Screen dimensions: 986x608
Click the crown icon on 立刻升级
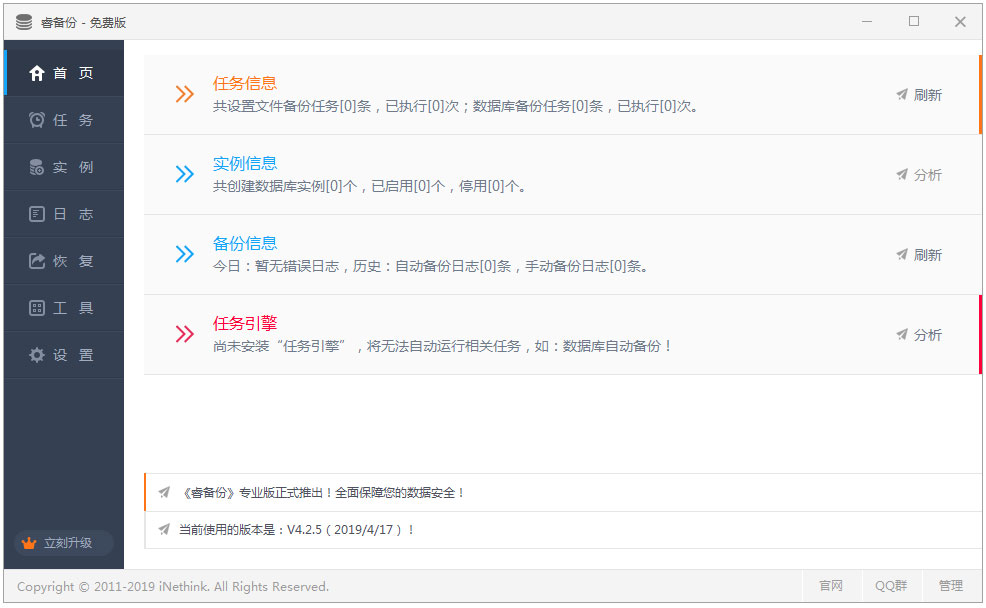pos(29,543)
